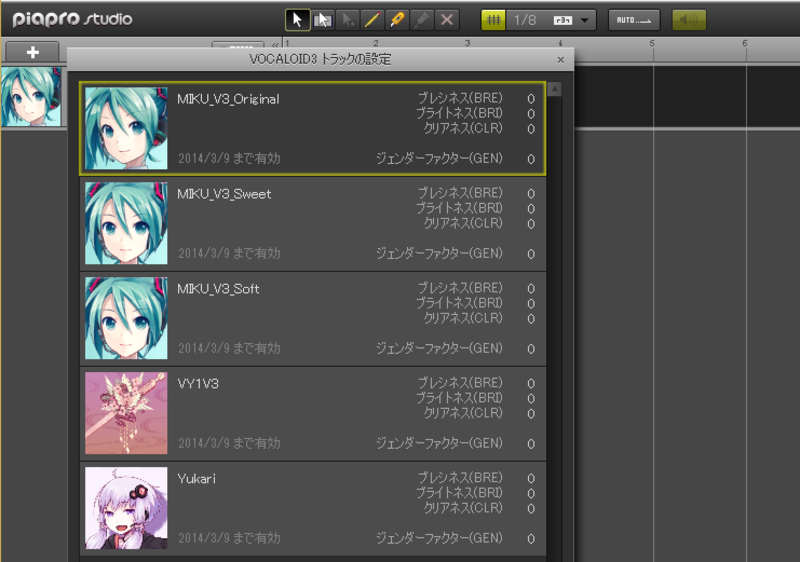Click the delete X tool
This screenshot has width=800, height=562.
click(x=447, y=20)
